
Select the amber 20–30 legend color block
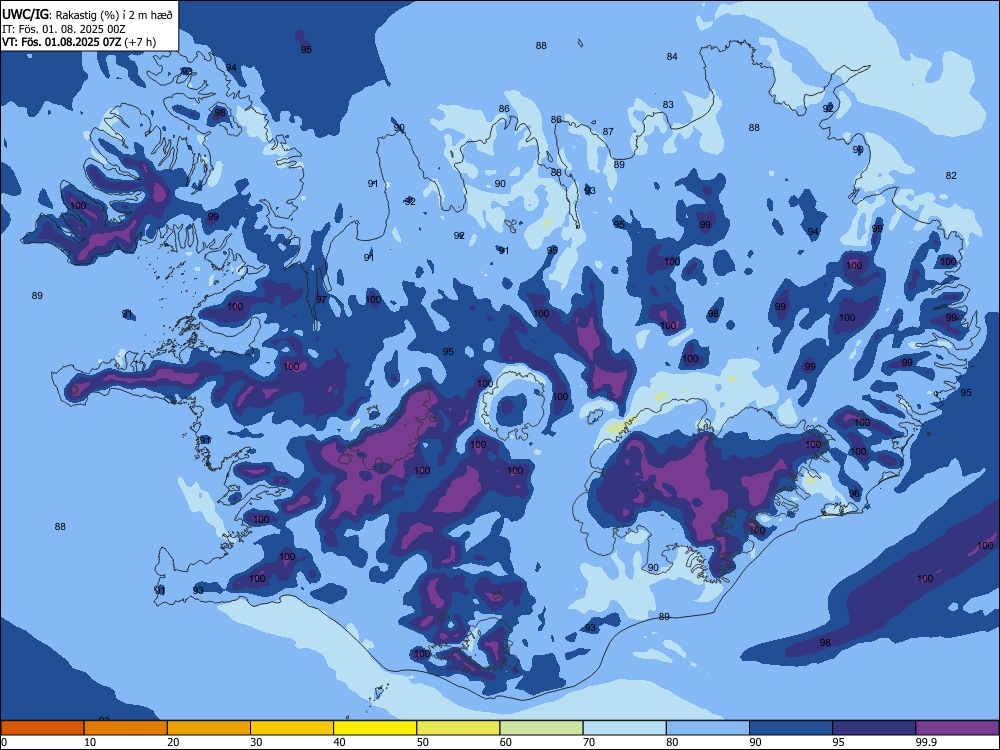click(x=209, y=728)
